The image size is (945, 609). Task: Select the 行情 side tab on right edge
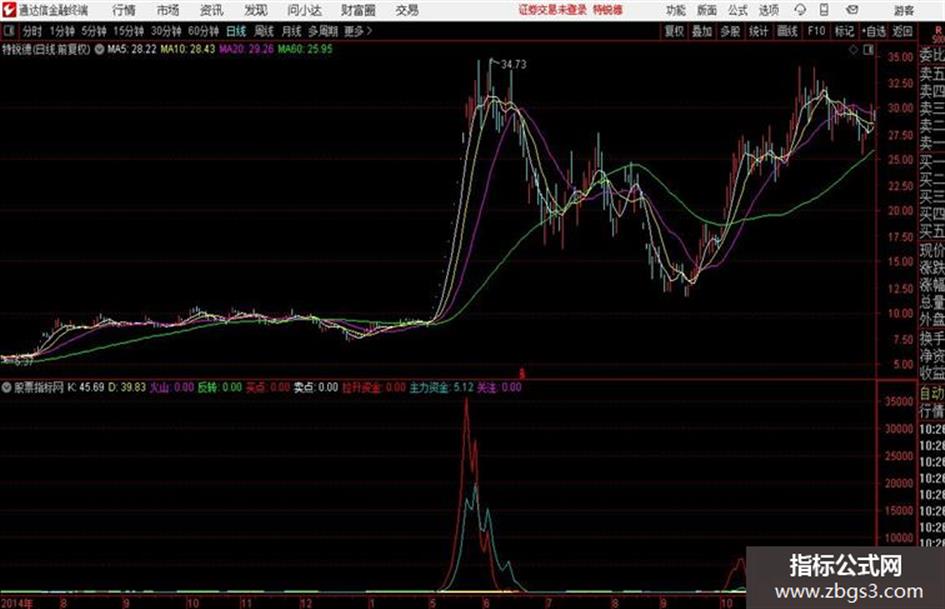click(x=932, y=412)
